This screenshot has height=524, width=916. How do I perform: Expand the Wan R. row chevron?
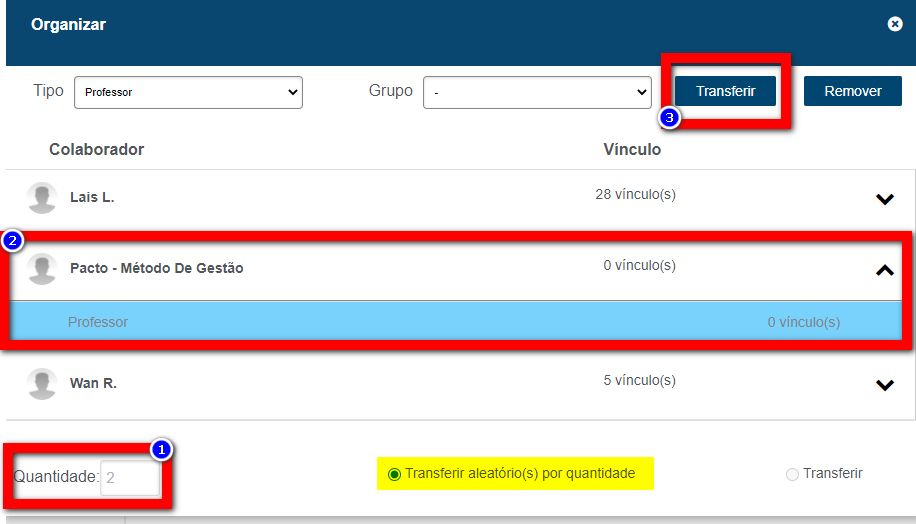point(884,385)
